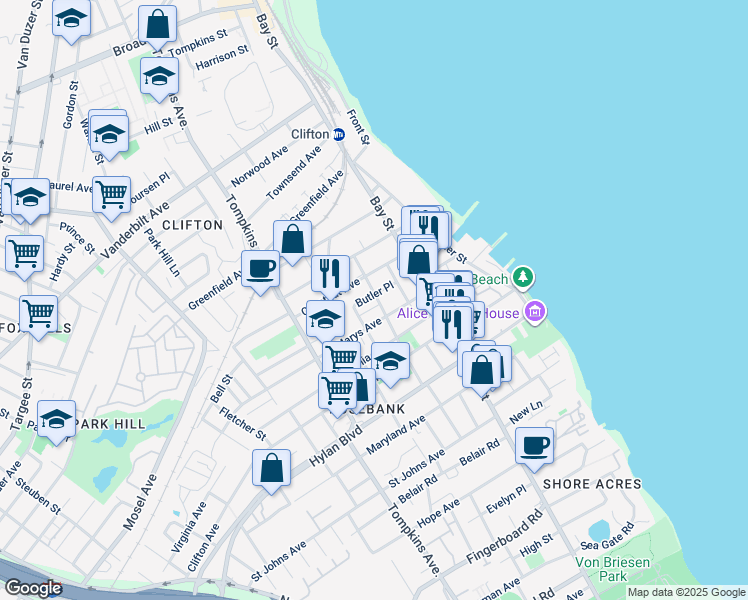Screen dimensions: 748x600
Task: Click the Clifton train station icon
Action: [x=339, y=135]
